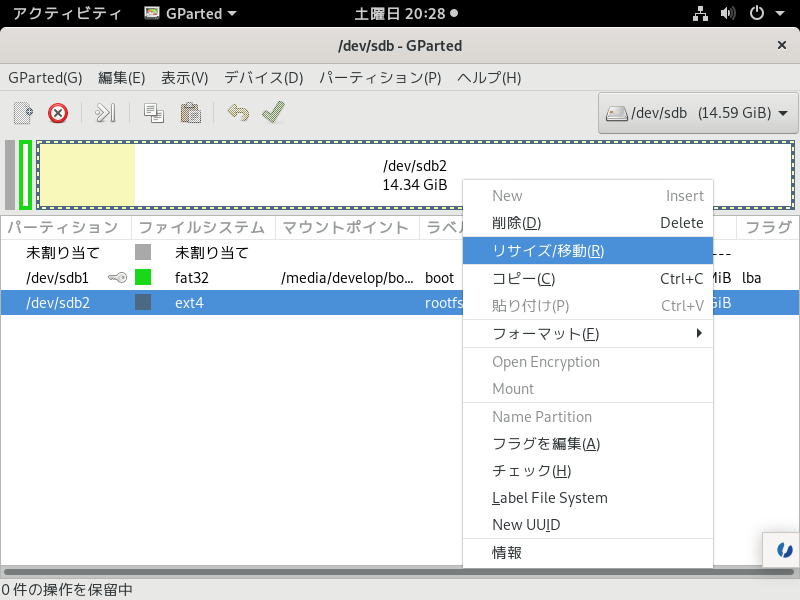Choose リサイズ/移動(R) from context menu
Screen dimensions: 800x600
point(588,251)
